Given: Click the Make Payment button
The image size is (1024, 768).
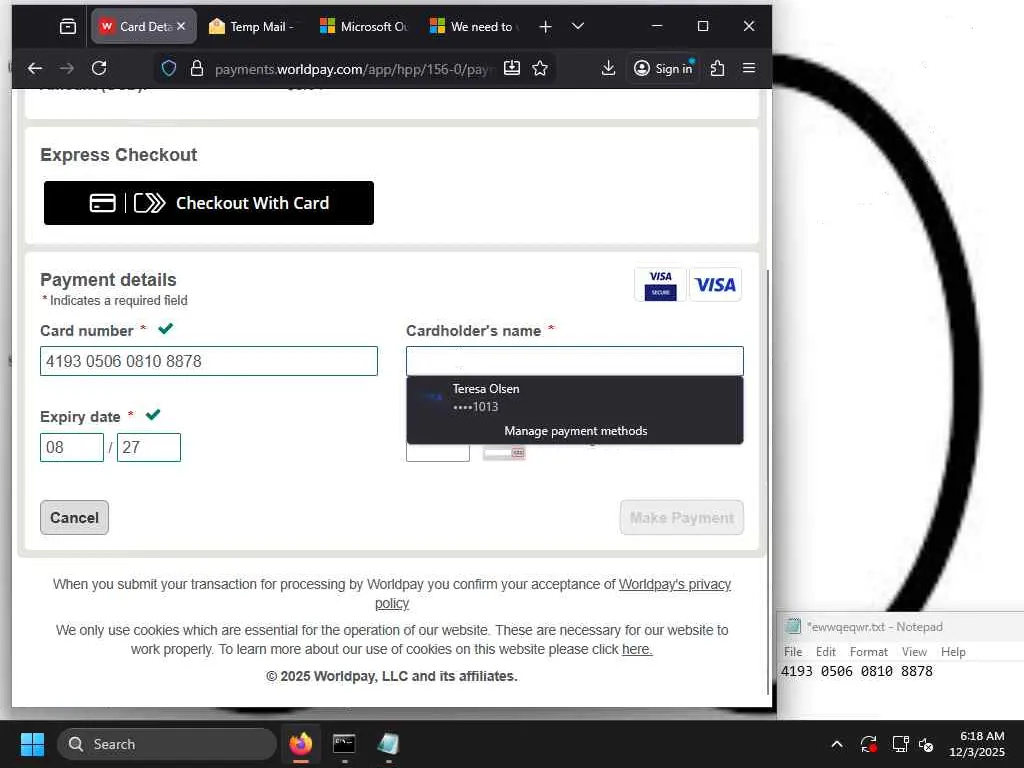Looking at the screenshot, I should (682, 517).
